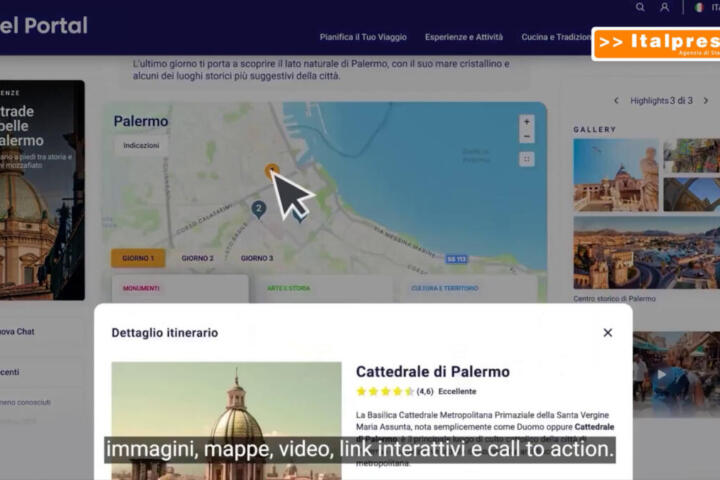Open Esperienze e Attività menu
720x480 pixels.
tap(463, 37)
